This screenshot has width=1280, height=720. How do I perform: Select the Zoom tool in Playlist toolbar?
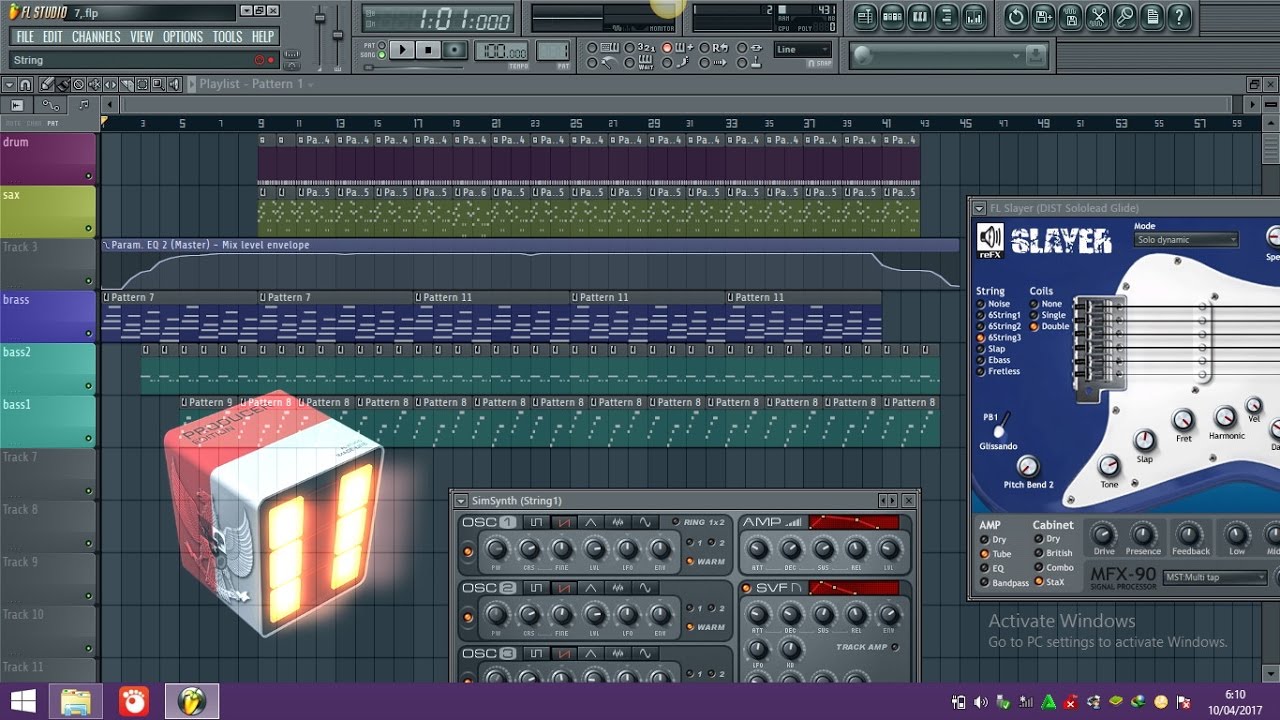[158, 85]
